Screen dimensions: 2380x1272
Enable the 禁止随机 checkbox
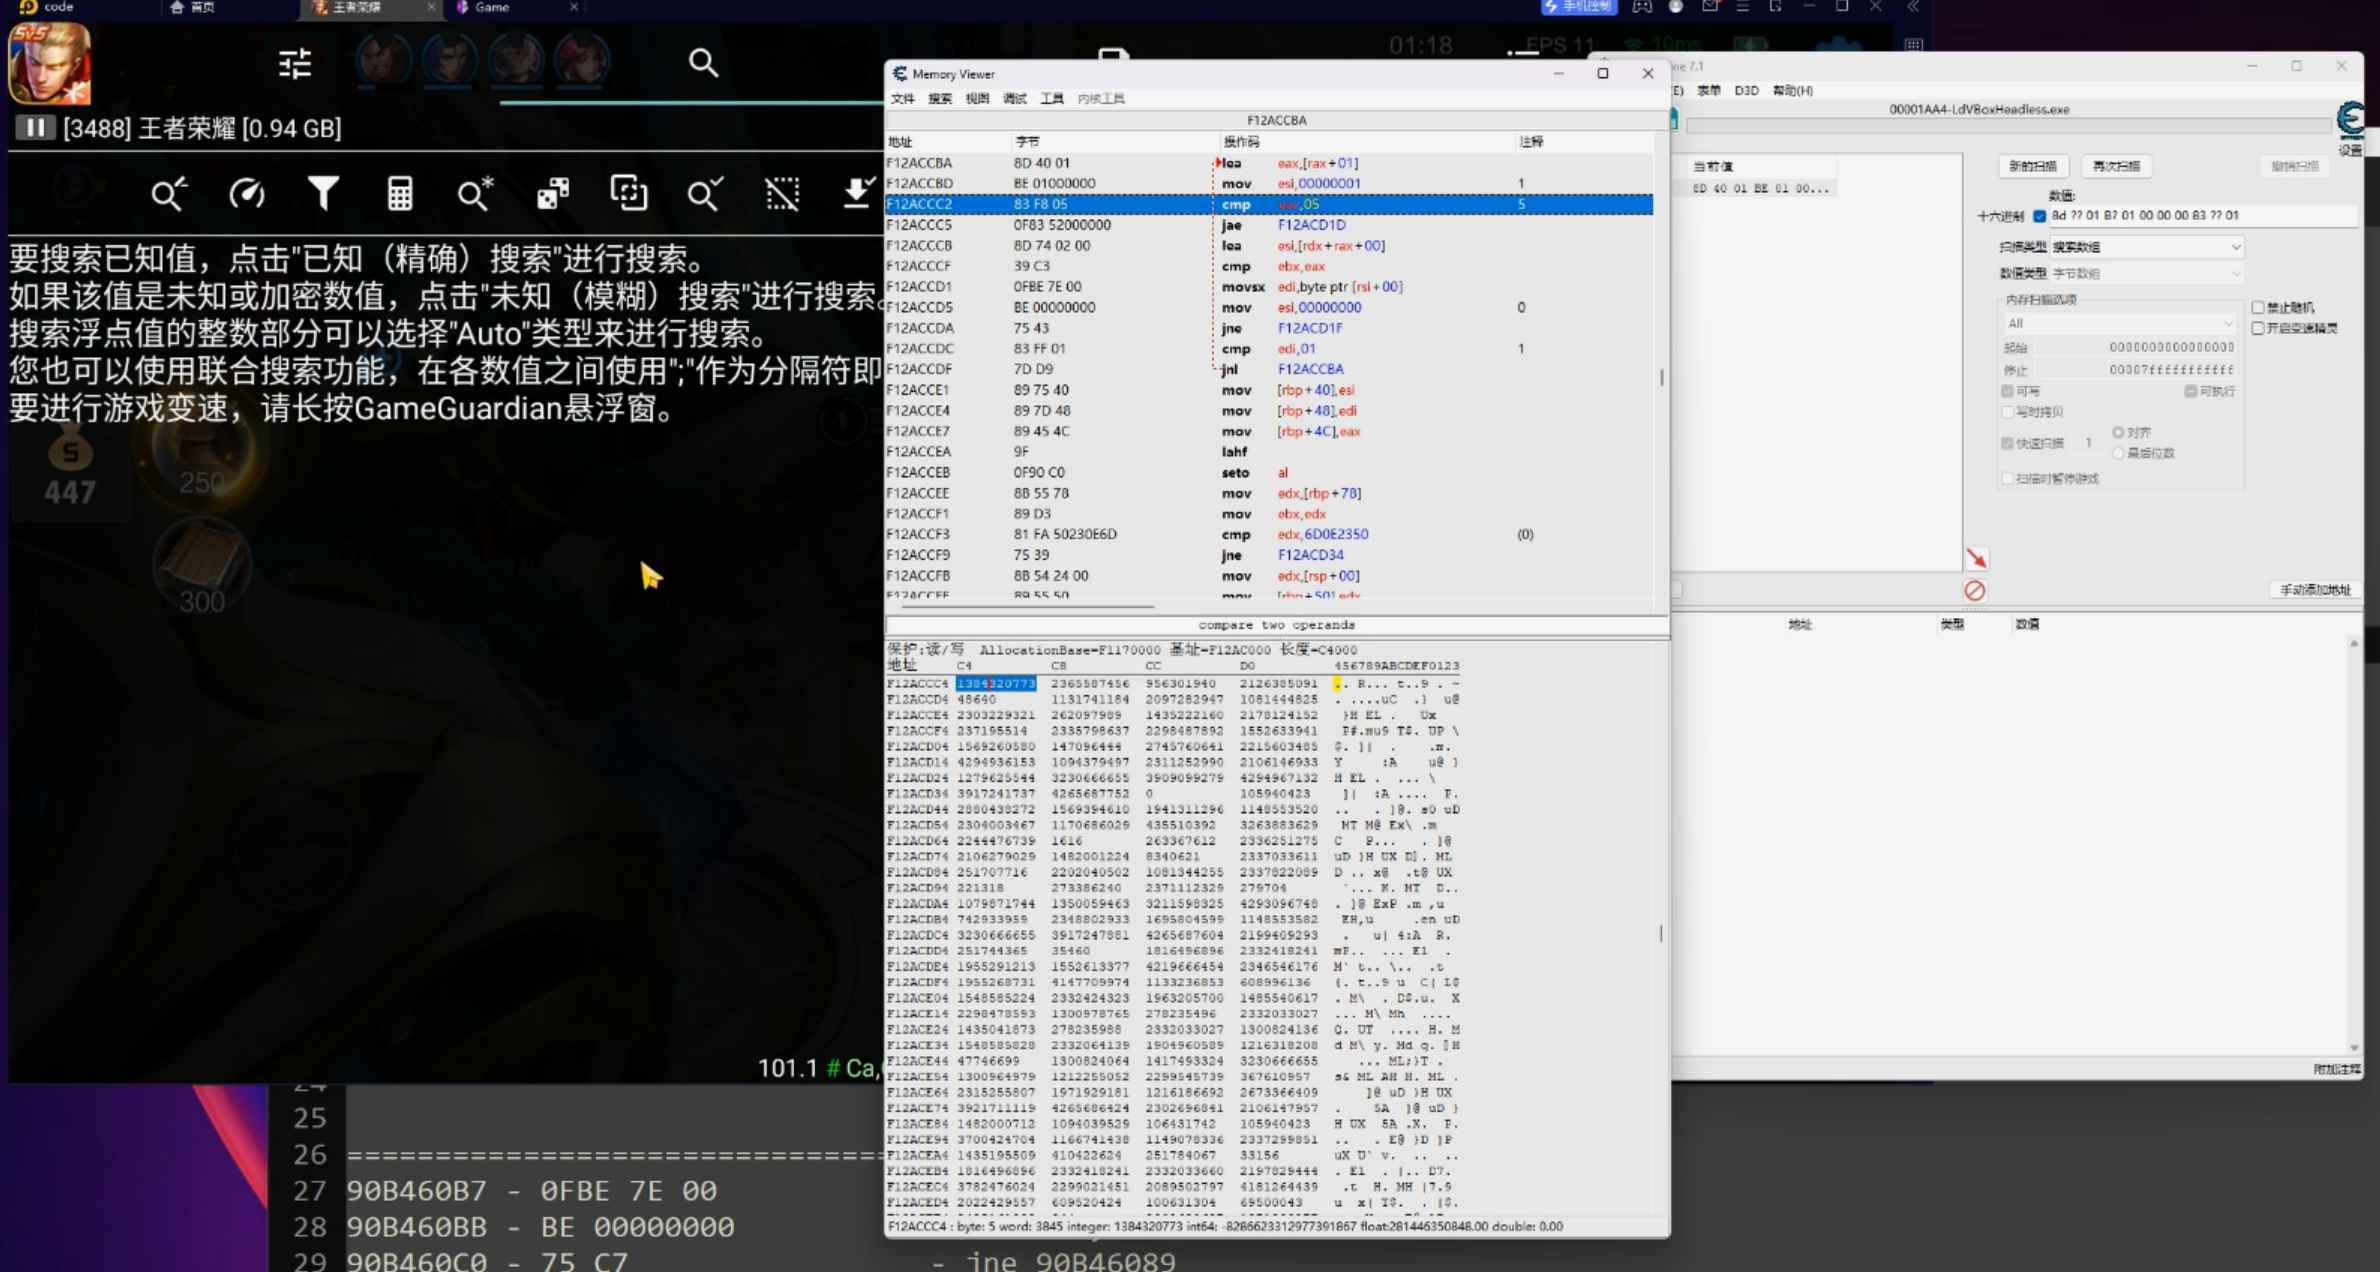point(2258,307)
